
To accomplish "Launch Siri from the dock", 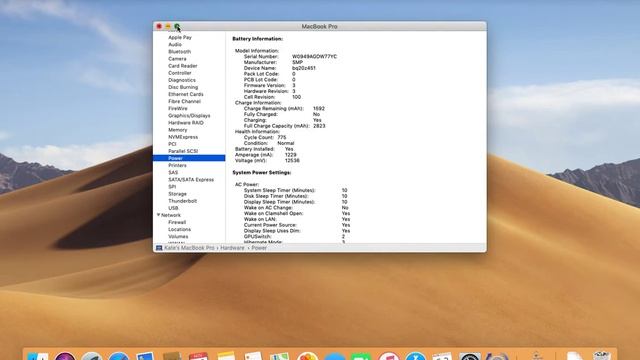I will click(x=65, y=356).
